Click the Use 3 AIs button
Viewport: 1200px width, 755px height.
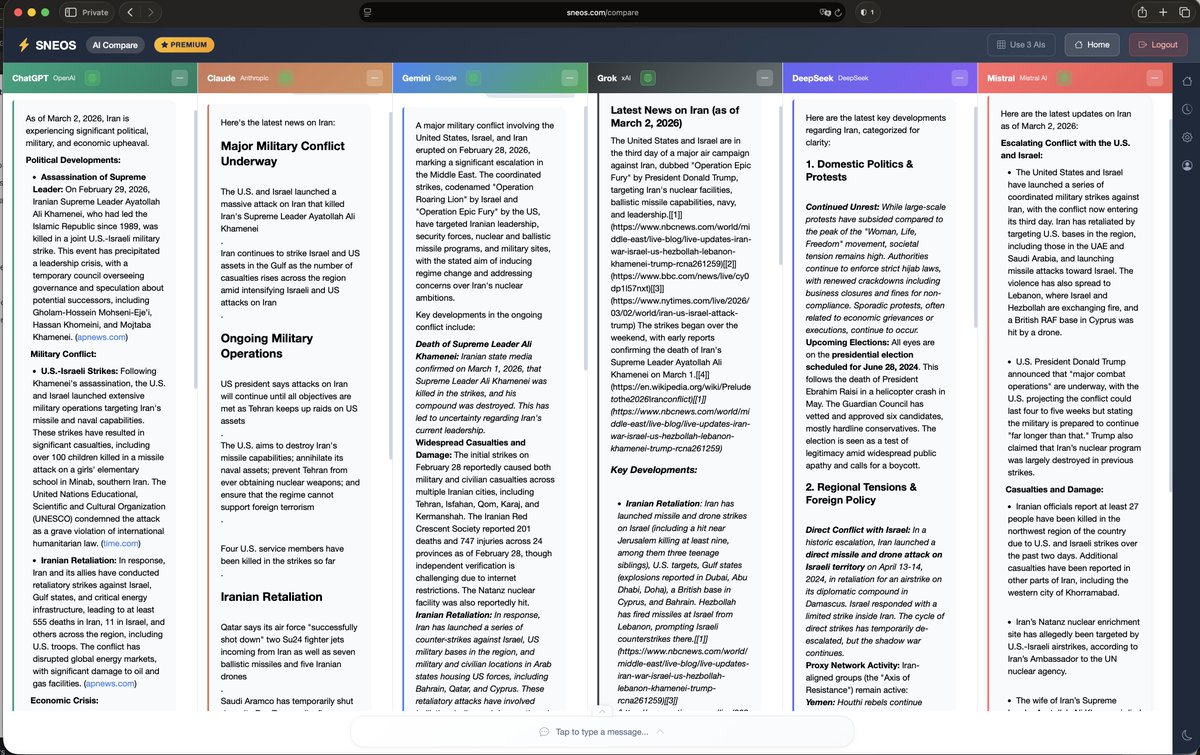pyautogui.click(x=1022, y=45)
